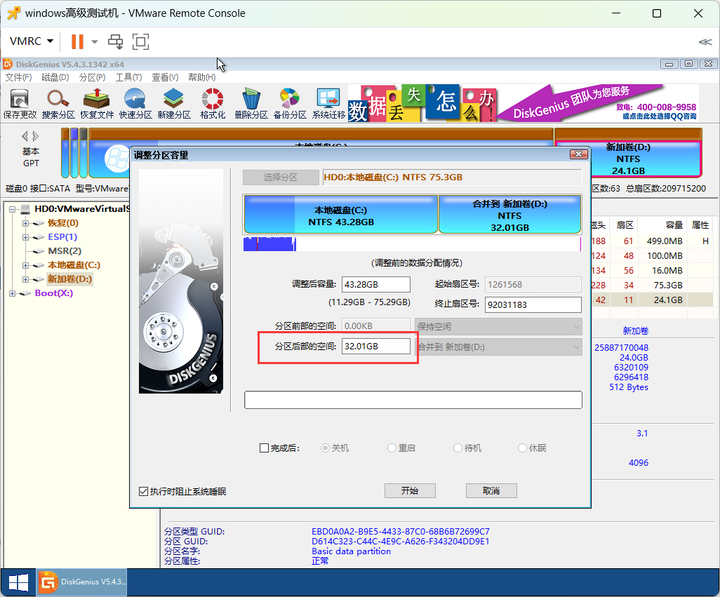Screen dimensions: 720x597
Task: Click the 选择分区 button
Action: pyautogui.click(x=281, y=177)
